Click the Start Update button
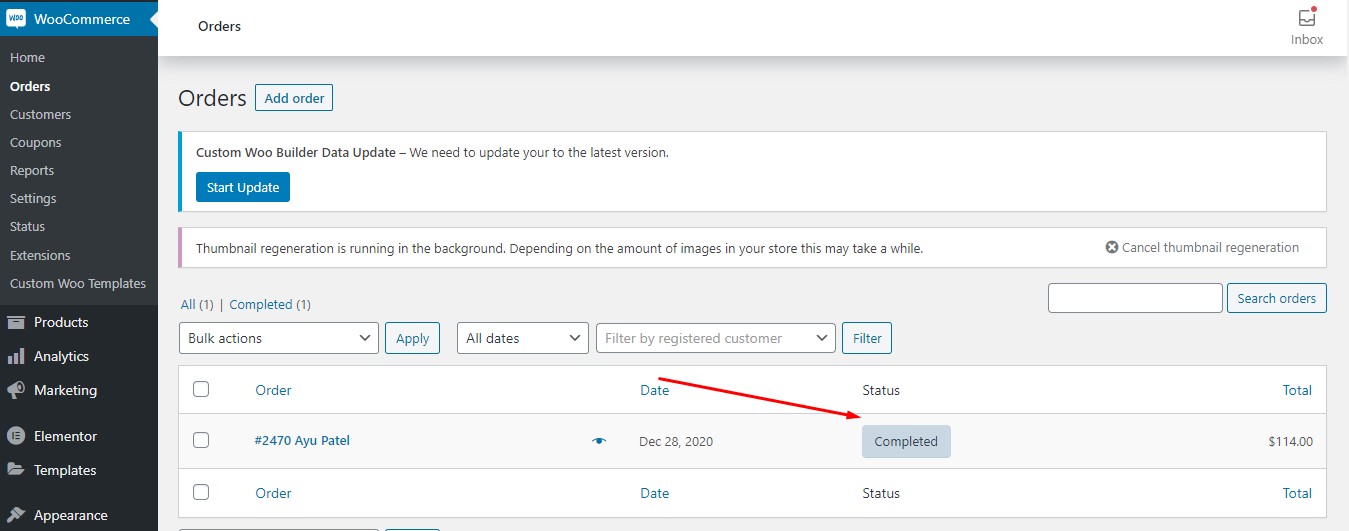 (243, 187)
